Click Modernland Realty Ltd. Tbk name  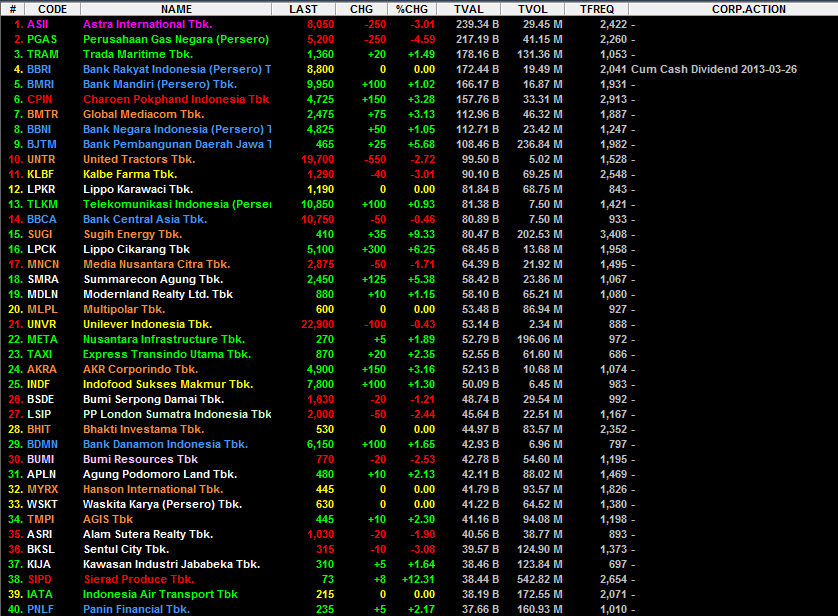(158, 294)
